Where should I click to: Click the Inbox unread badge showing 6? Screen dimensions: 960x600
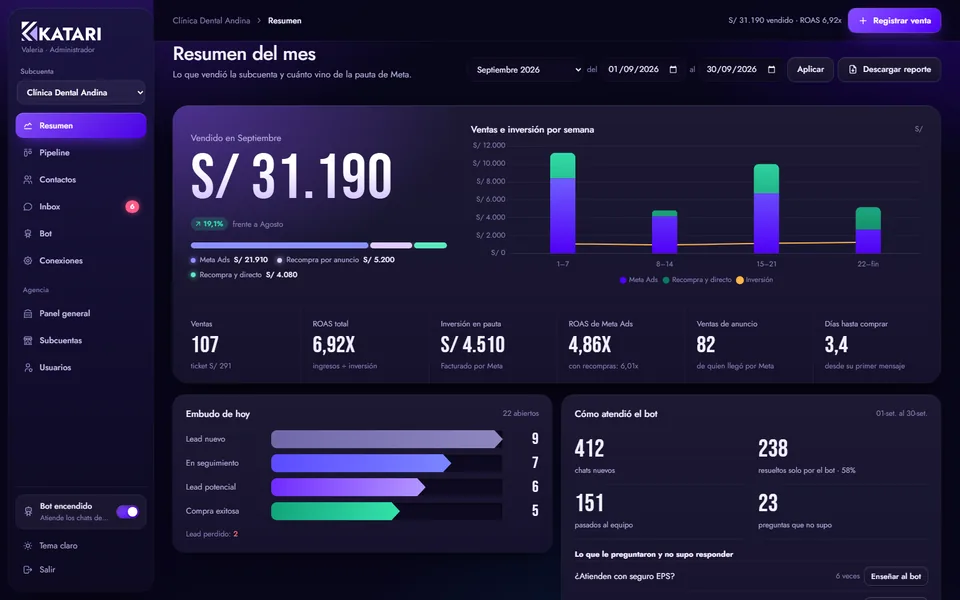(132, 206)
